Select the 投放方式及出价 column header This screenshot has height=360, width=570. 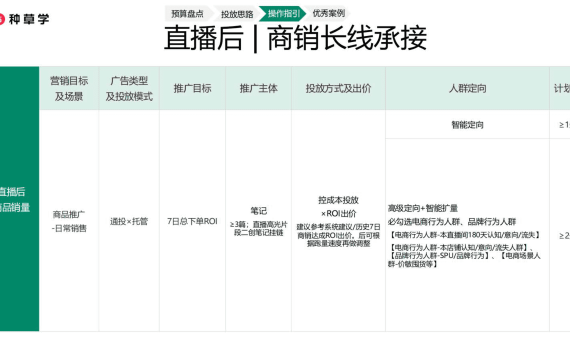338,88
